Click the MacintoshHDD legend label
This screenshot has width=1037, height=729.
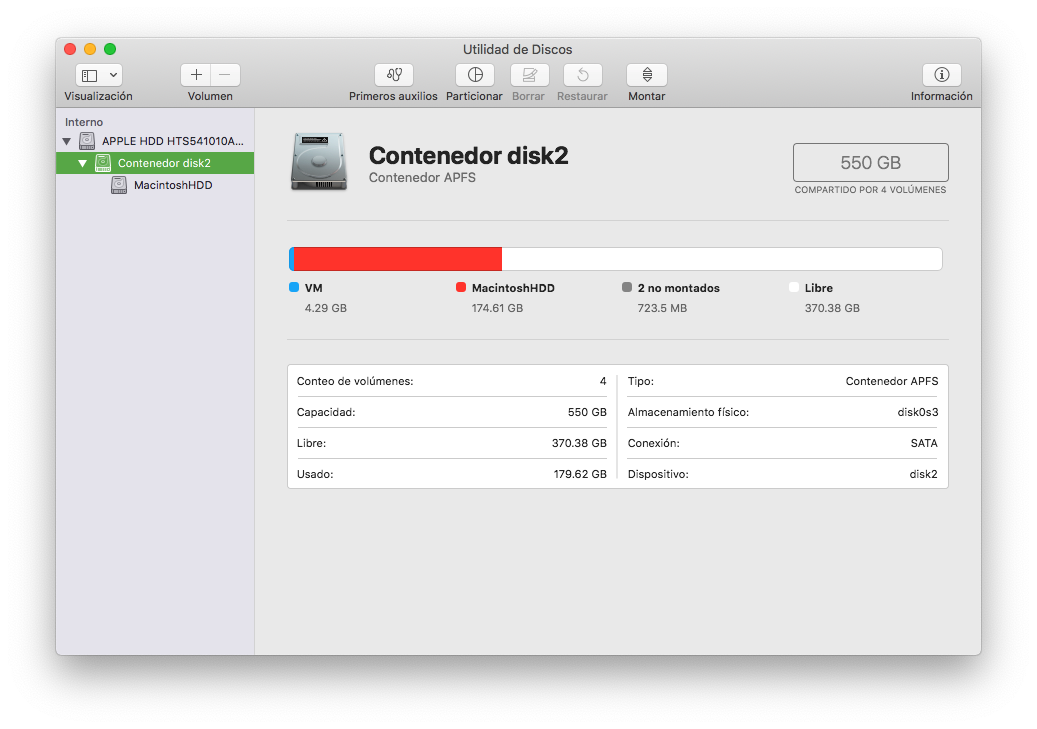tap(514, 288)
